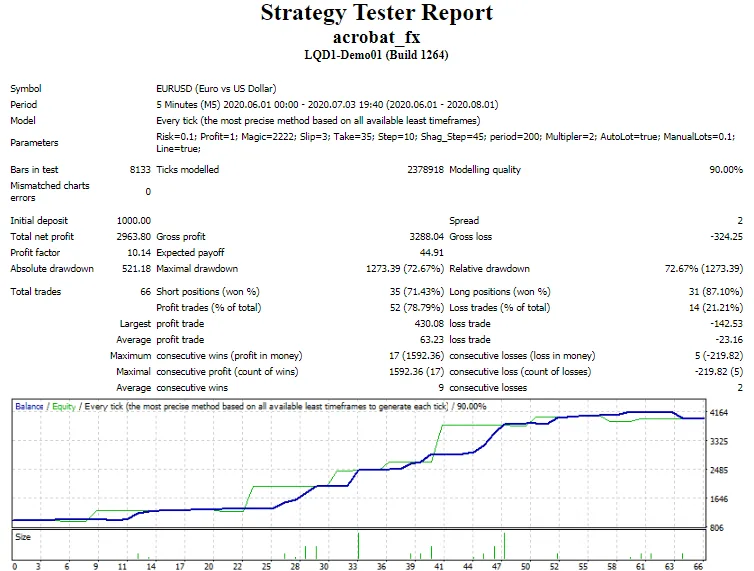
Task: Click the Equity legend label in chart
Action: tap(65, 406)
